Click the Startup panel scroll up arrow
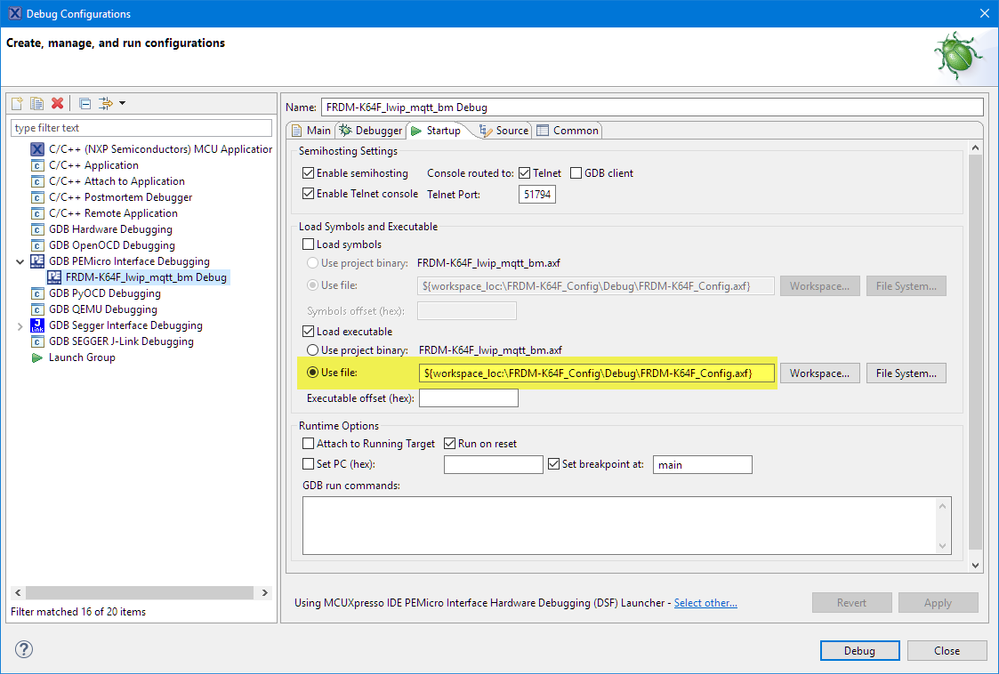 pos(975,148)
